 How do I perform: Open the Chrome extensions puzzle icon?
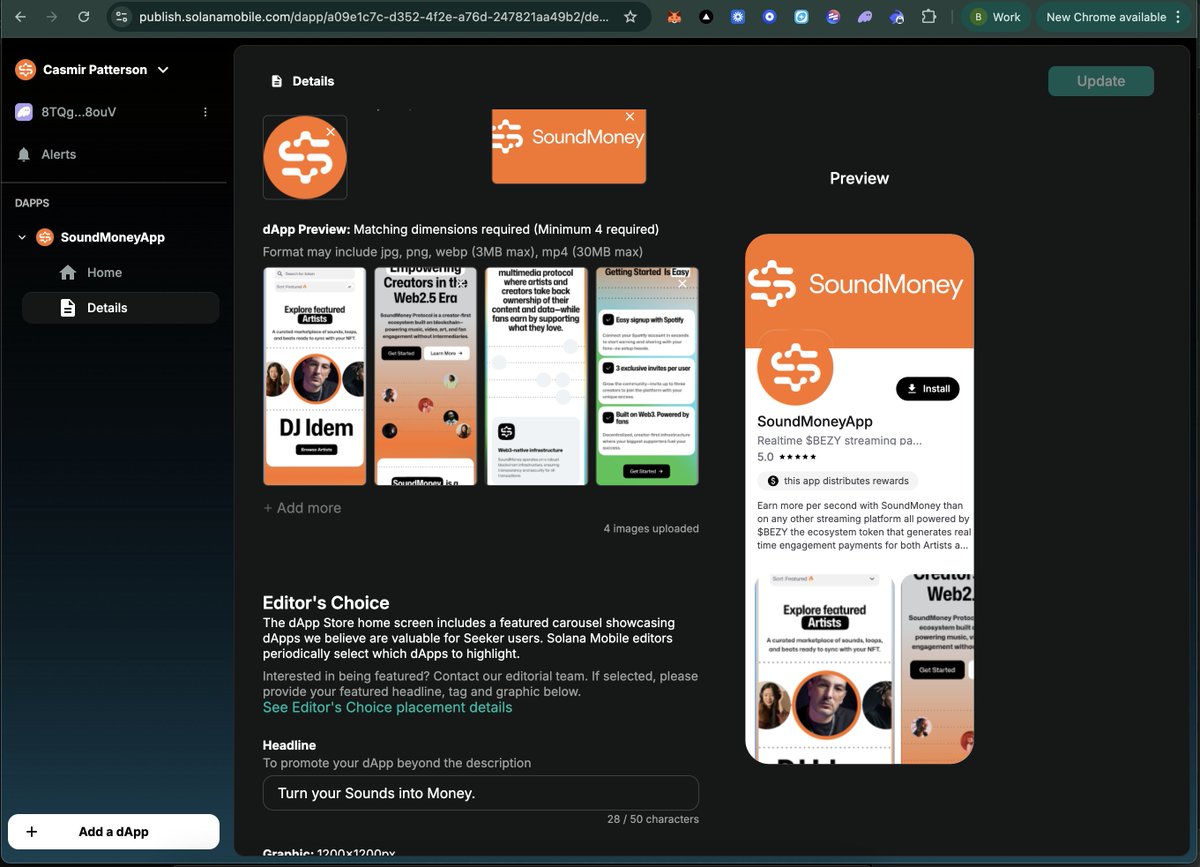click(929, 17)
